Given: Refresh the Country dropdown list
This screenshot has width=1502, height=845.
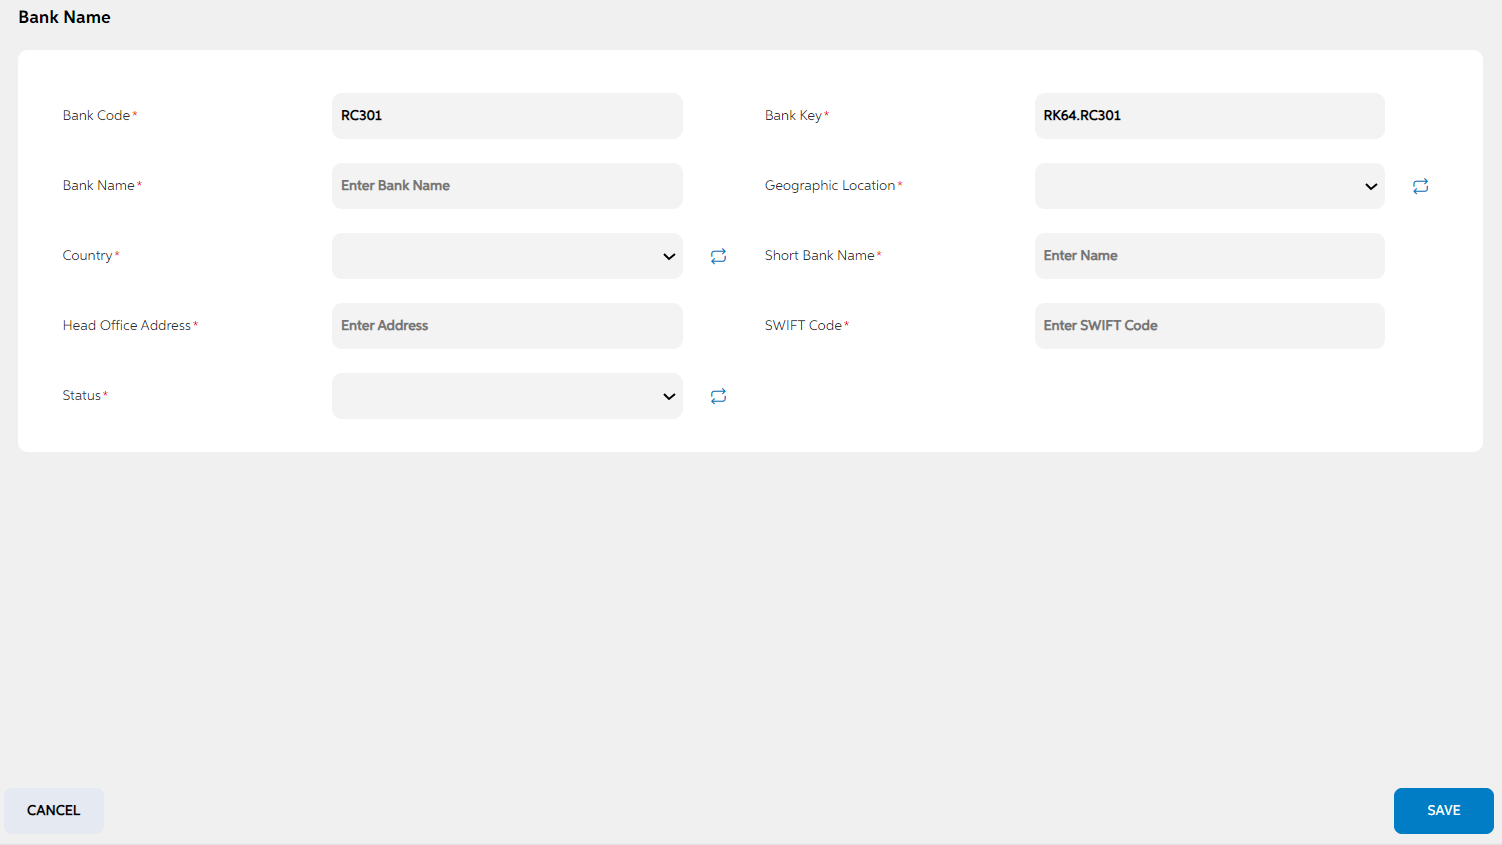Looking at the screenshot, I should point(718,256).
